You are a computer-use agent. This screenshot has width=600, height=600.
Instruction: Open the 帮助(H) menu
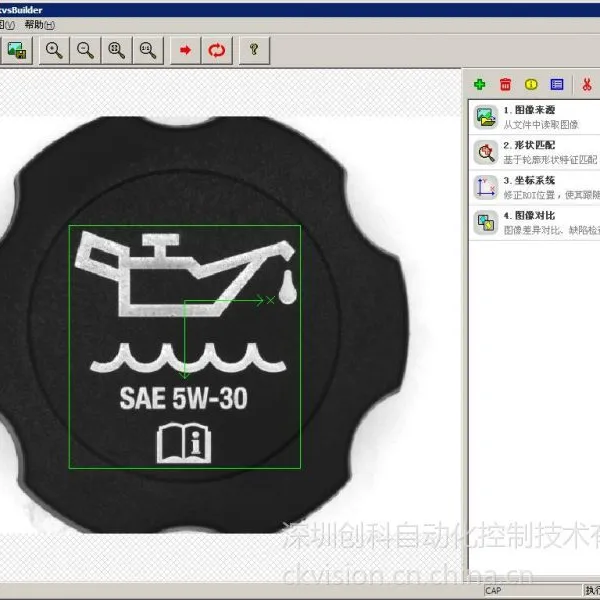(39, 25)
